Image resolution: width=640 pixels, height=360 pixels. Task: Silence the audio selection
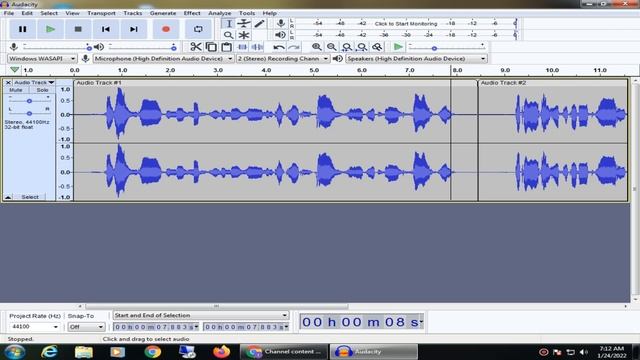(257, 47)
